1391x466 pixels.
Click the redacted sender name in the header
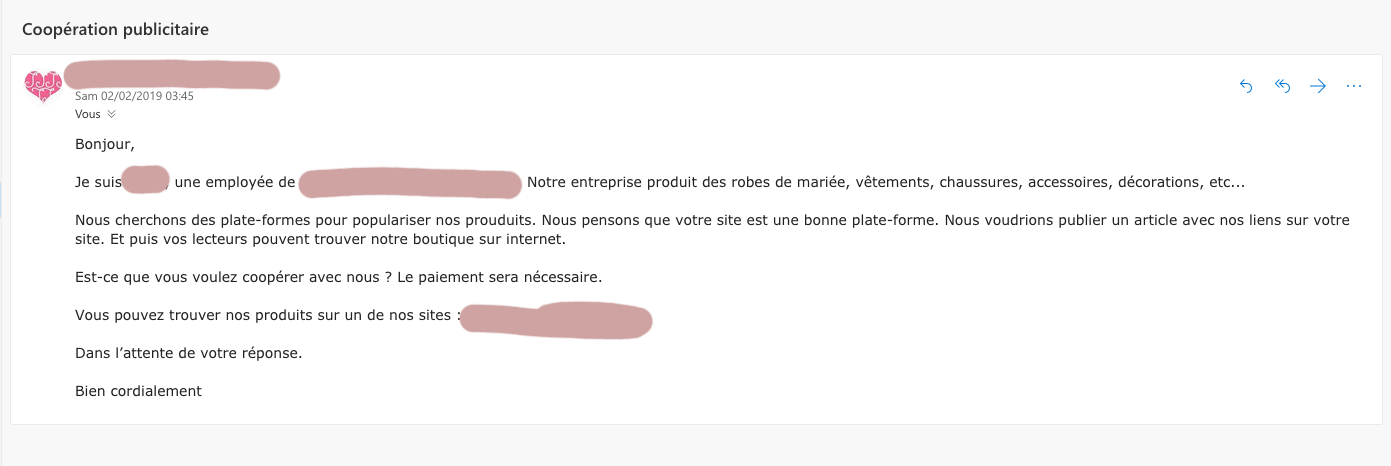[x=172, y=76]
